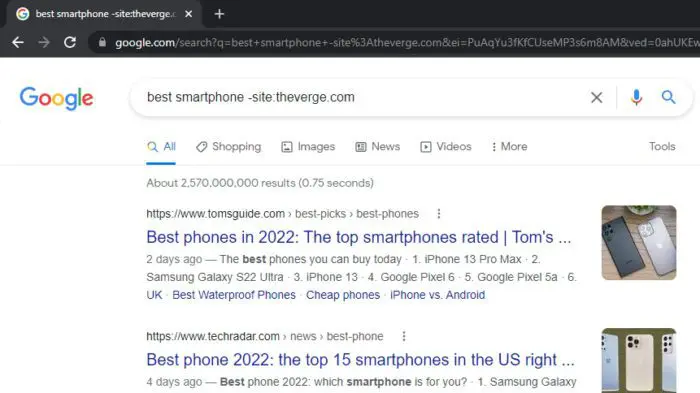Switch to the News tab
The height and width of the screenshot is (393, 700).
378,146
